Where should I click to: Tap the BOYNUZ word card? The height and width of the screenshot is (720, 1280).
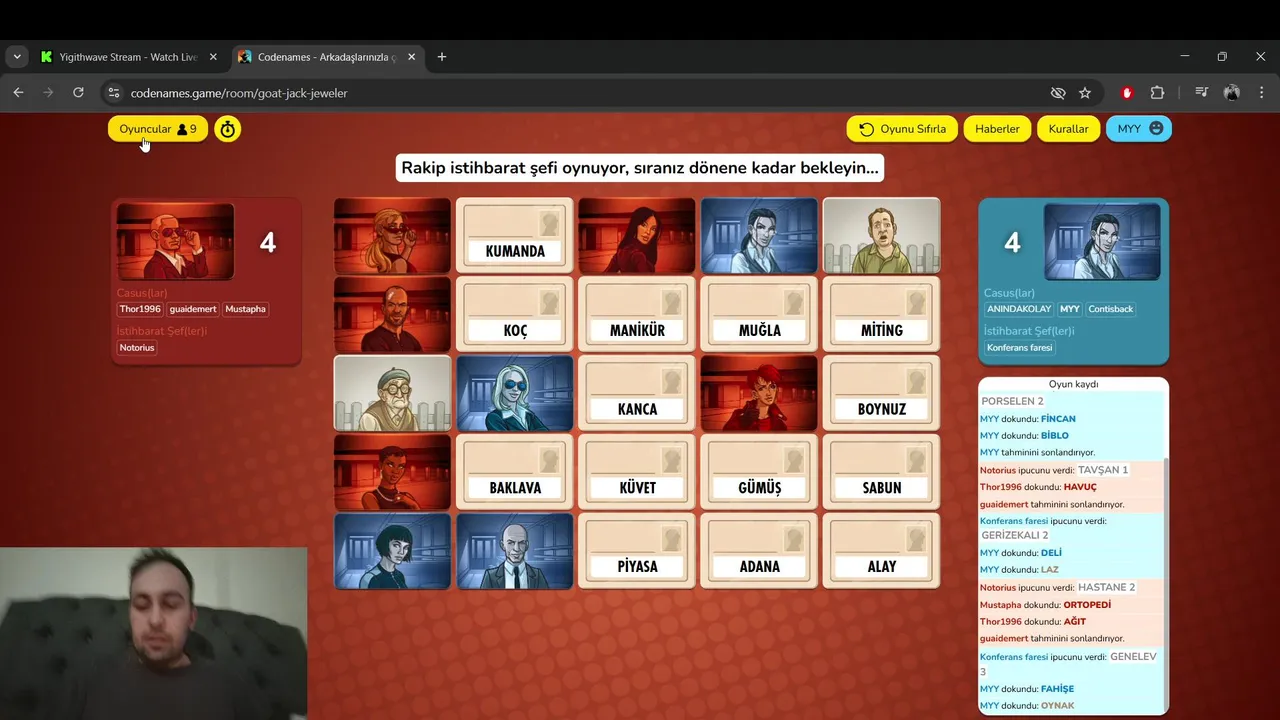(881, 394)
